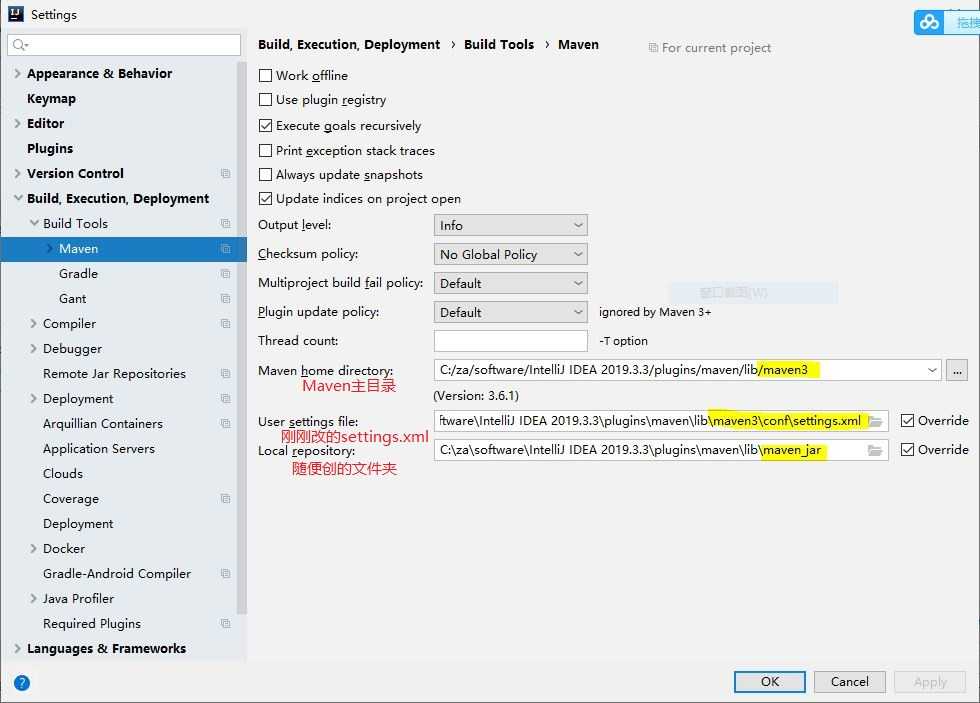Screen dimensions: 980x703
Task: Open Clouds settings page
Action: tap(62, 474)
